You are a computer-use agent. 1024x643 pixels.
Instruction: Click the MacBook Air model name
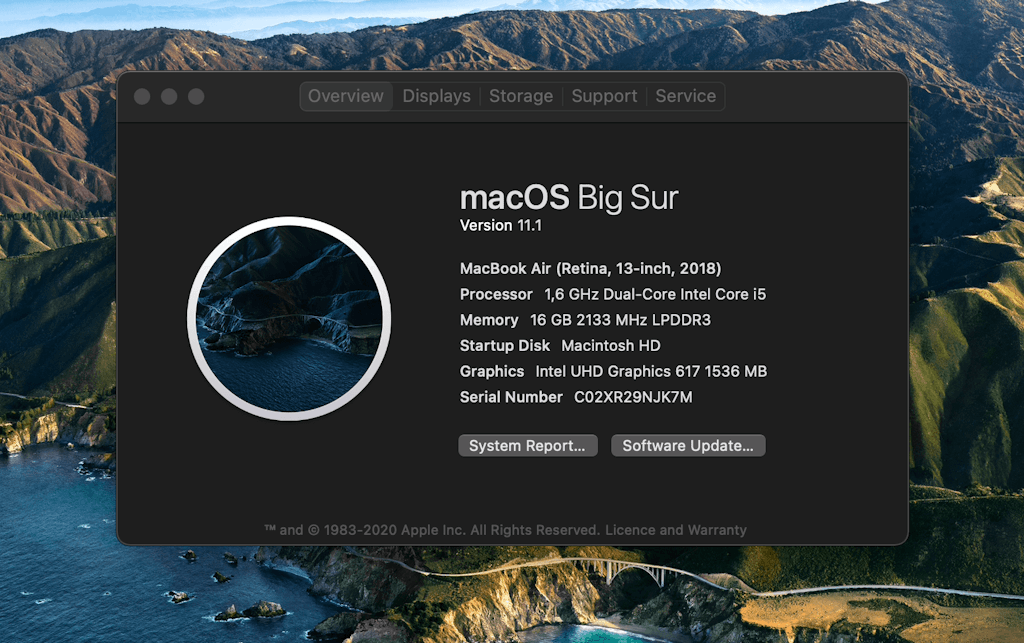click(591, 268)
